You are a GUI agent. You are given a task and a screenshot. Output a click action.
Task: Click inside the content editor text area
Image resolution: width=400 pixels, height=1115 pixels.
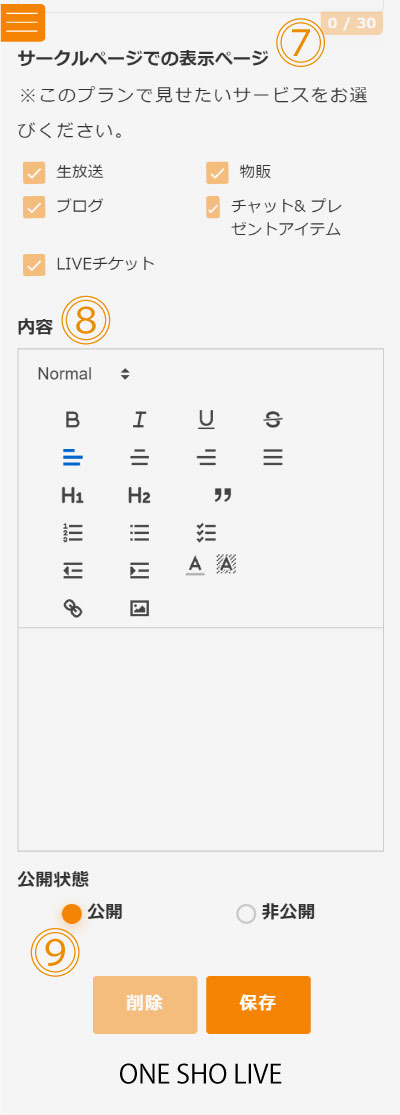coord(200,738)
